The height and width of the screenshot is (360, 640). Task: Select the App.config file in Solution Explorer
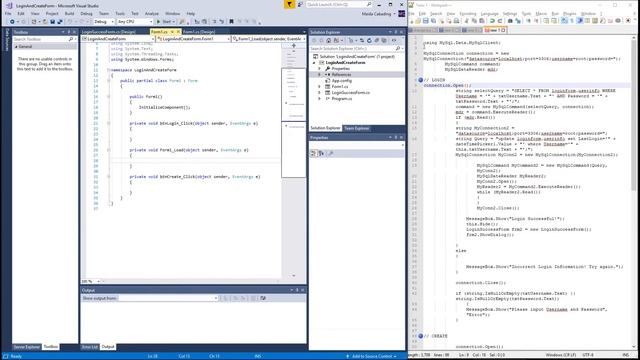click(342, 81)
